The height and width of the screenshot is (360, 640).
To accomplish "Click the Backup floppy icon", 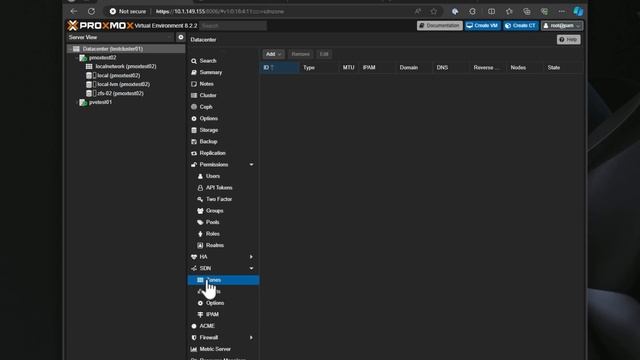I will click(194, 141).
